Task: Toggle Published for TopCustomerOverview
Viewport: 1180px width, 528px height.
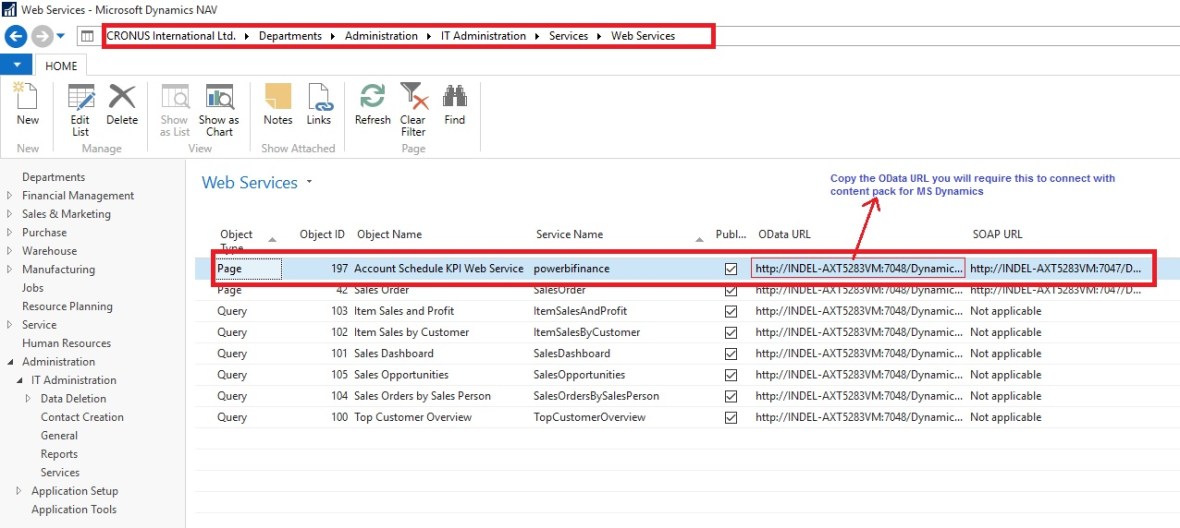Action: coord(730,417)
